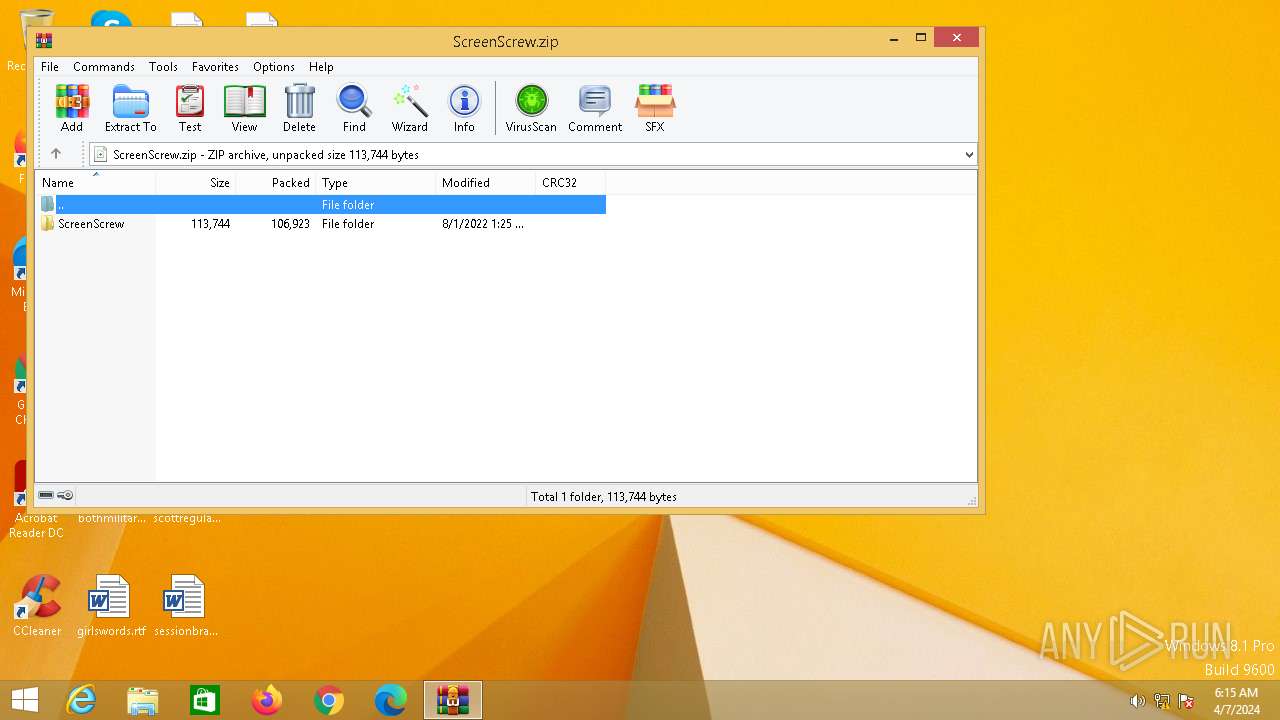This screenshot has width=1280, height=720.
Task: Click WinRAR title bar application icon
Action: [x=44, y=41]
